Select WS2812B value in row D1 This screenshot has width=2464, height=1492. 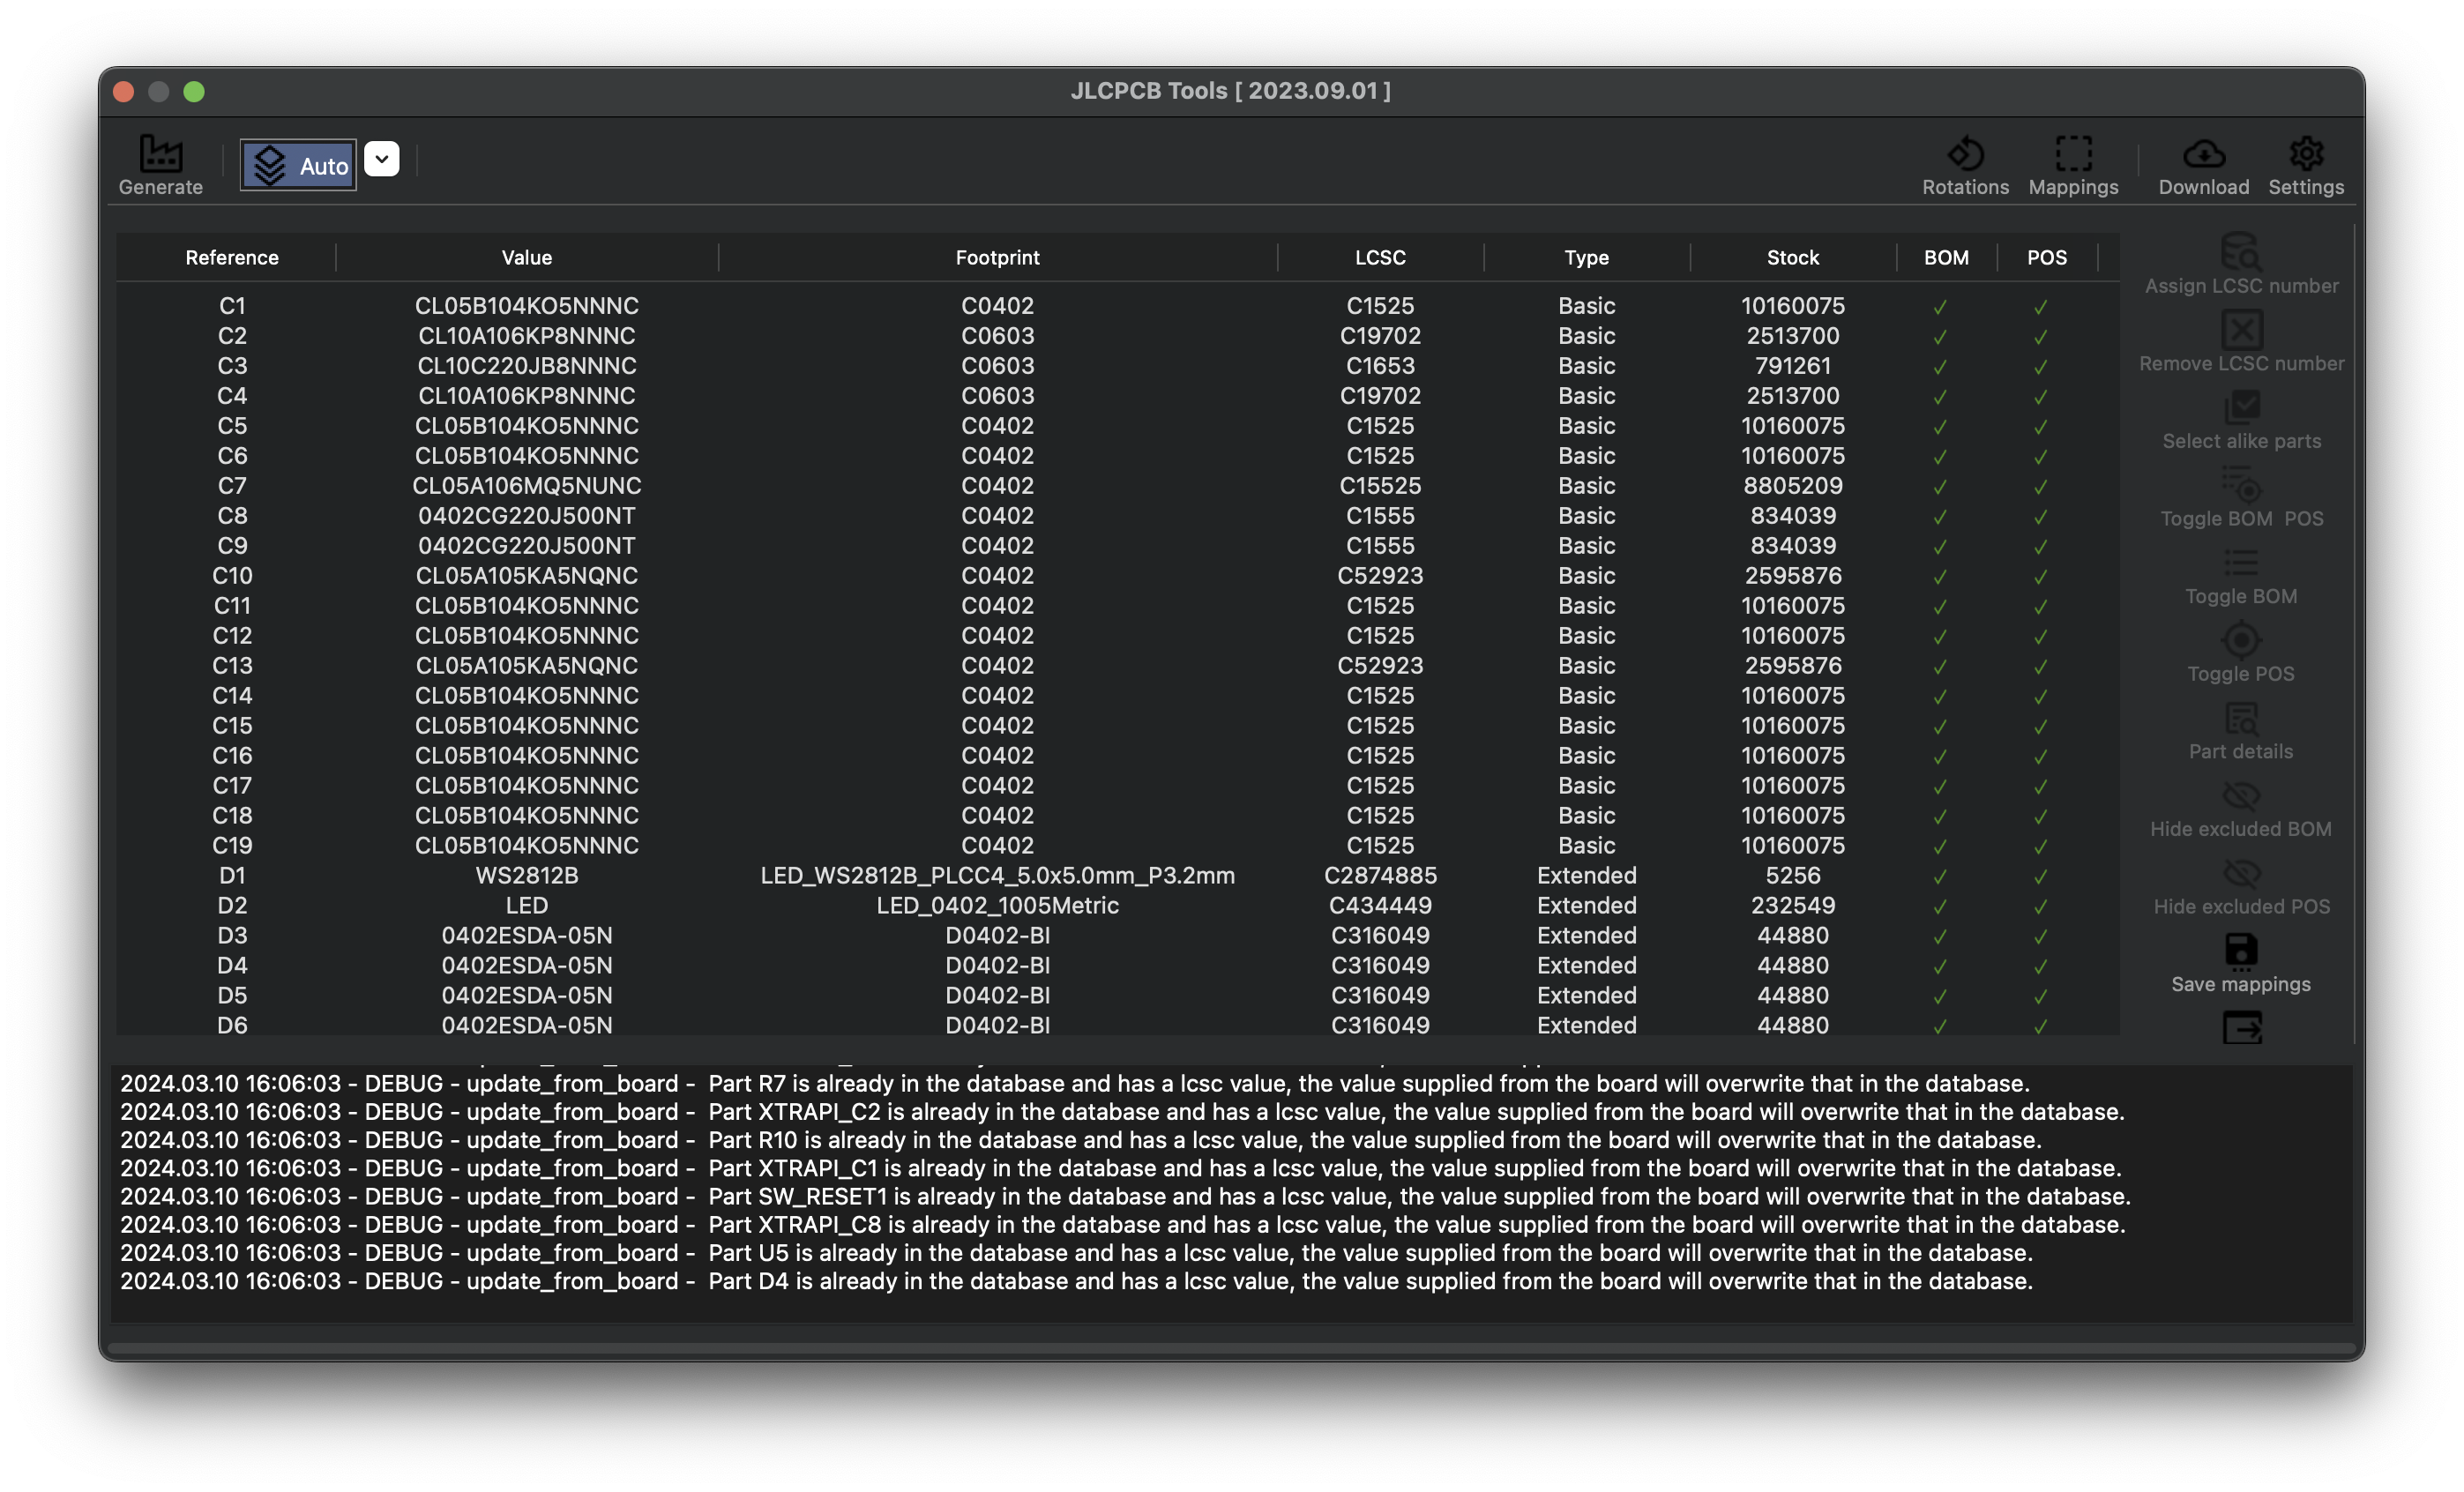pos(527,876)
